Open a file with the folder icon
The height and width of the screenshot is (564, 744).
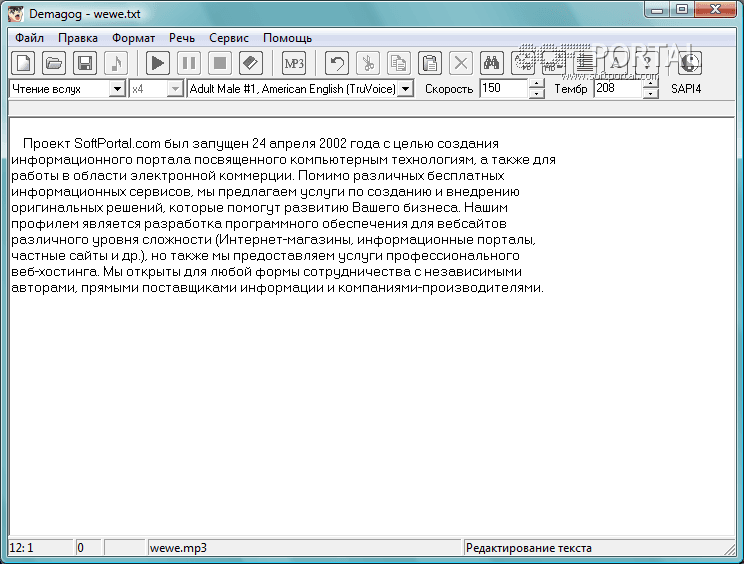(54, 63)
